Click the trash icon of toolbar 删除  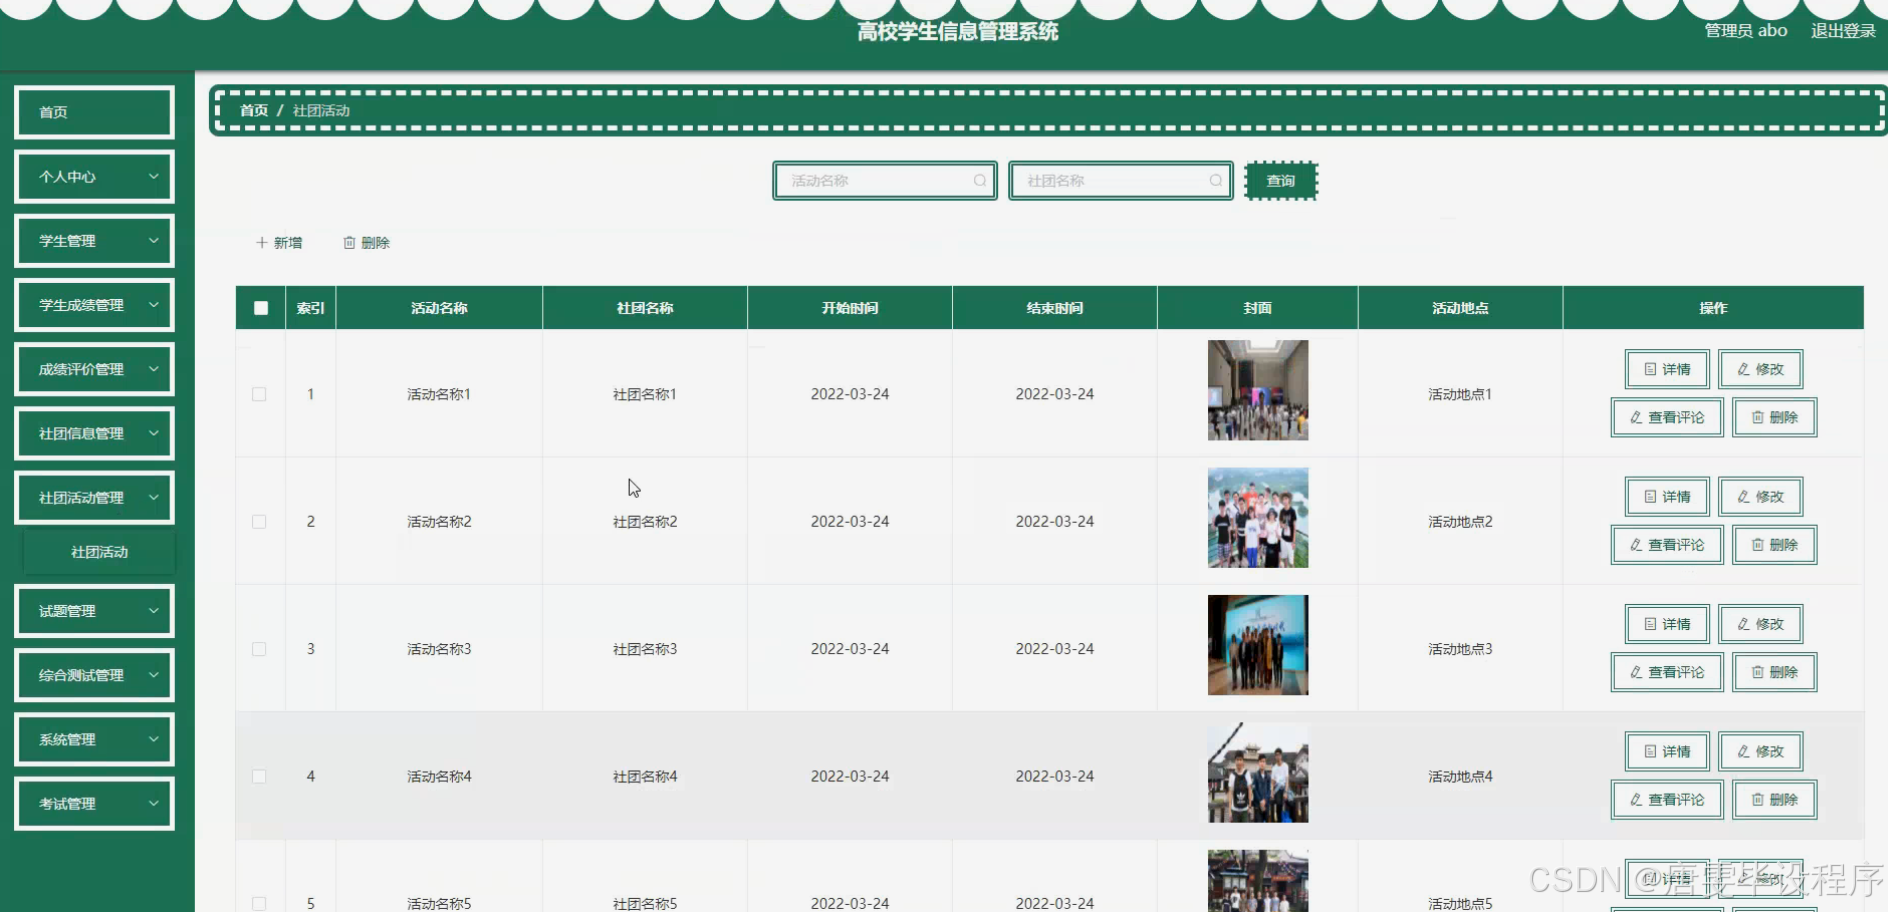click(349, 243)
